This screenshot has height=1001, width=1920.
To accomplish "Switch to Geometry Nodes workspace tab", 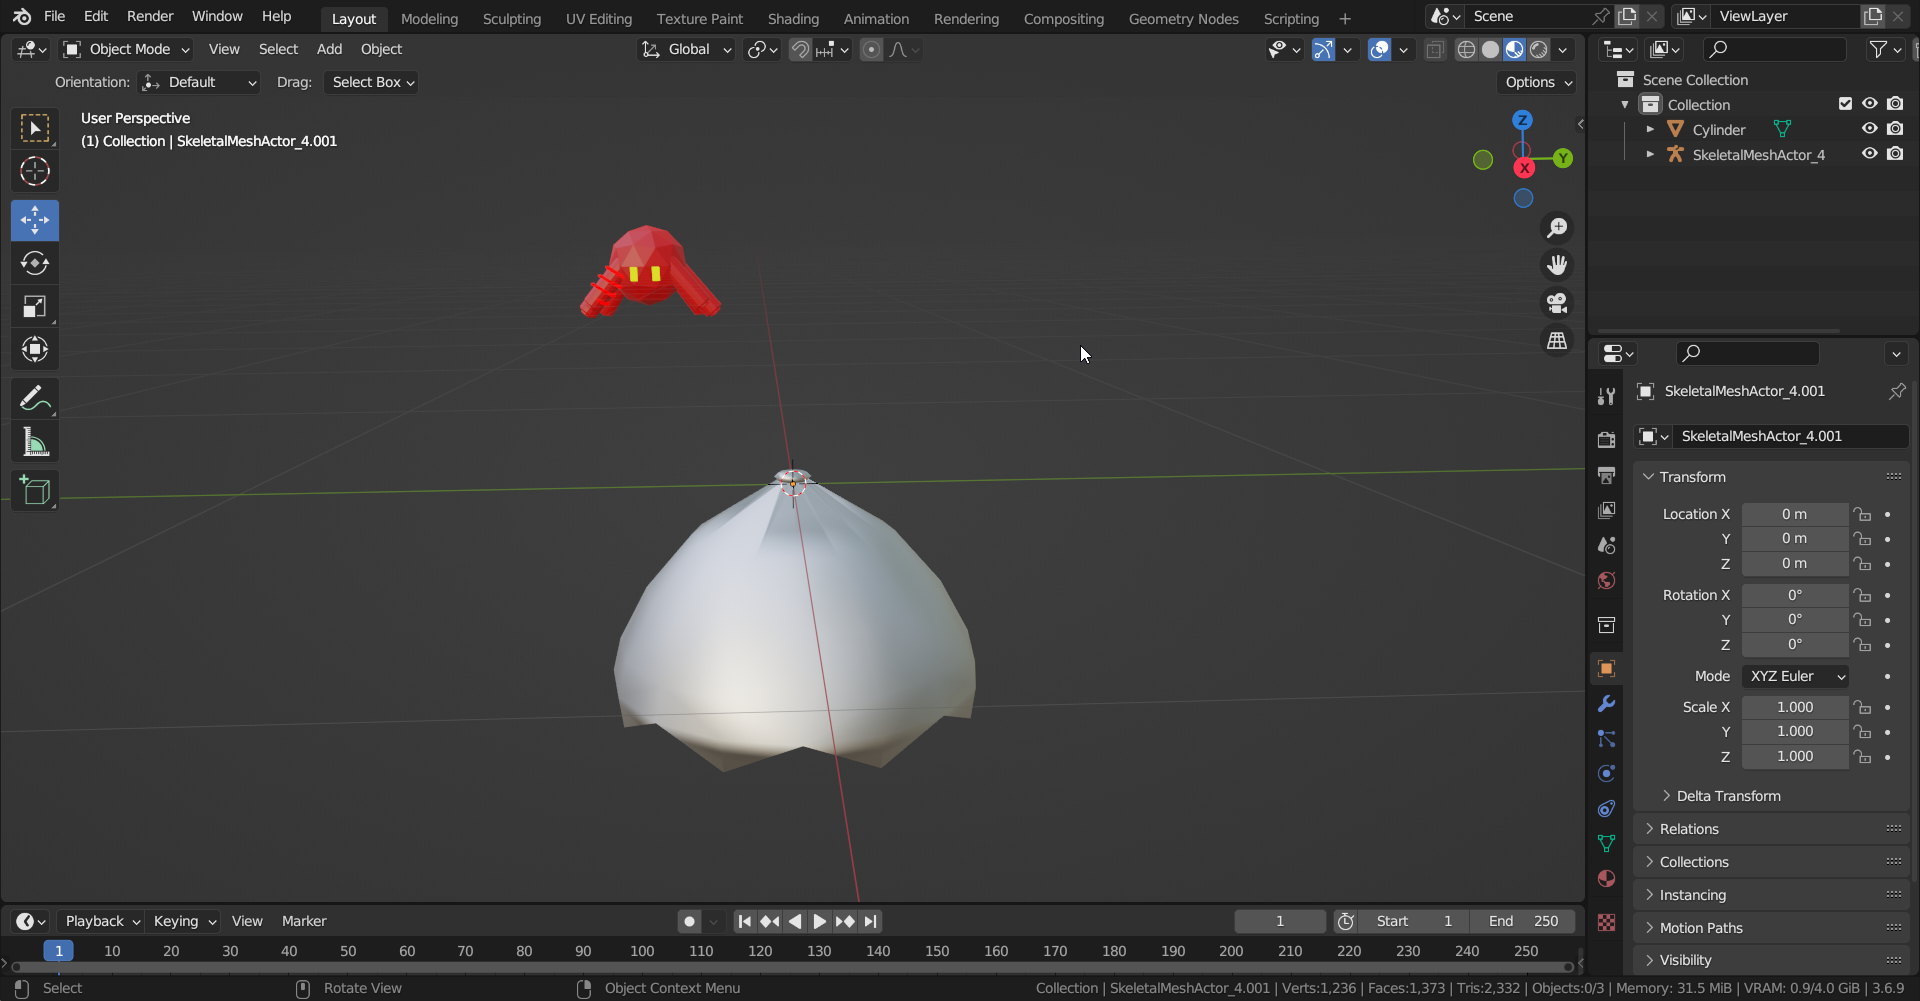I will [x=1183, y=19].
